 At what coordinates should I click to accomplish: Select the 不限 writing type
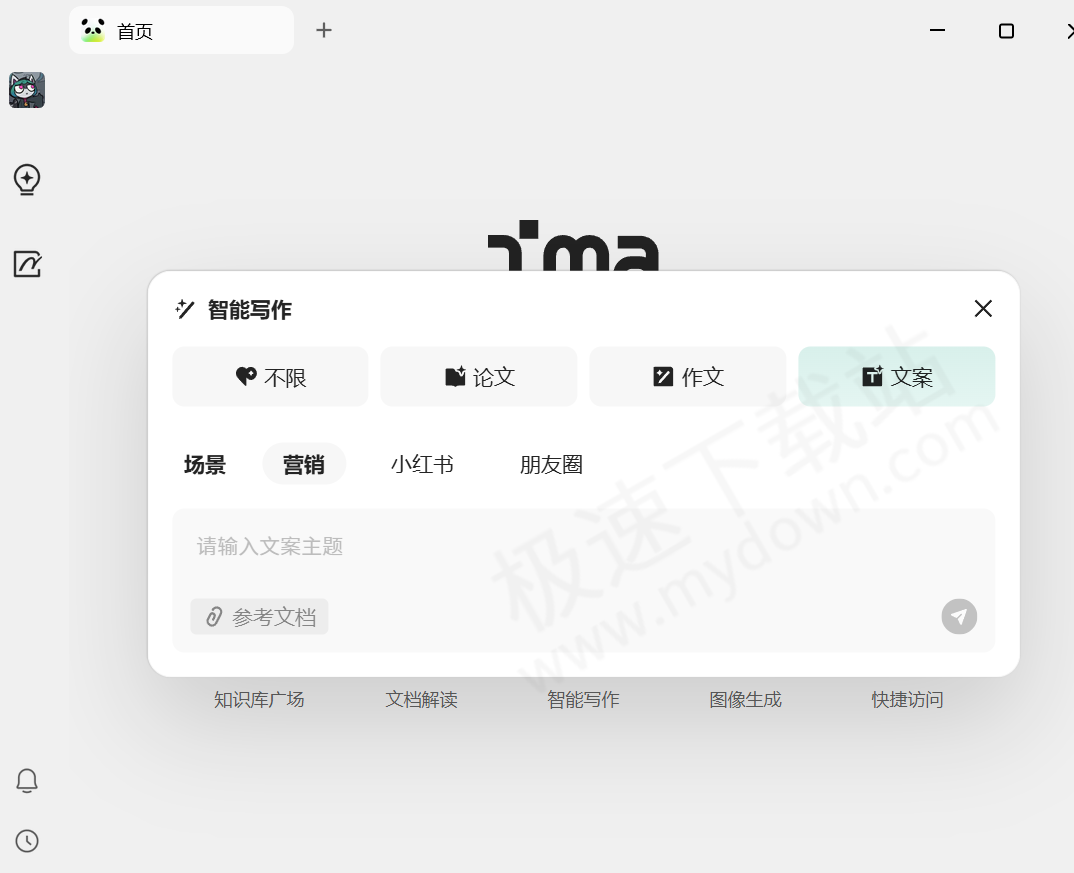click(270, 377)
